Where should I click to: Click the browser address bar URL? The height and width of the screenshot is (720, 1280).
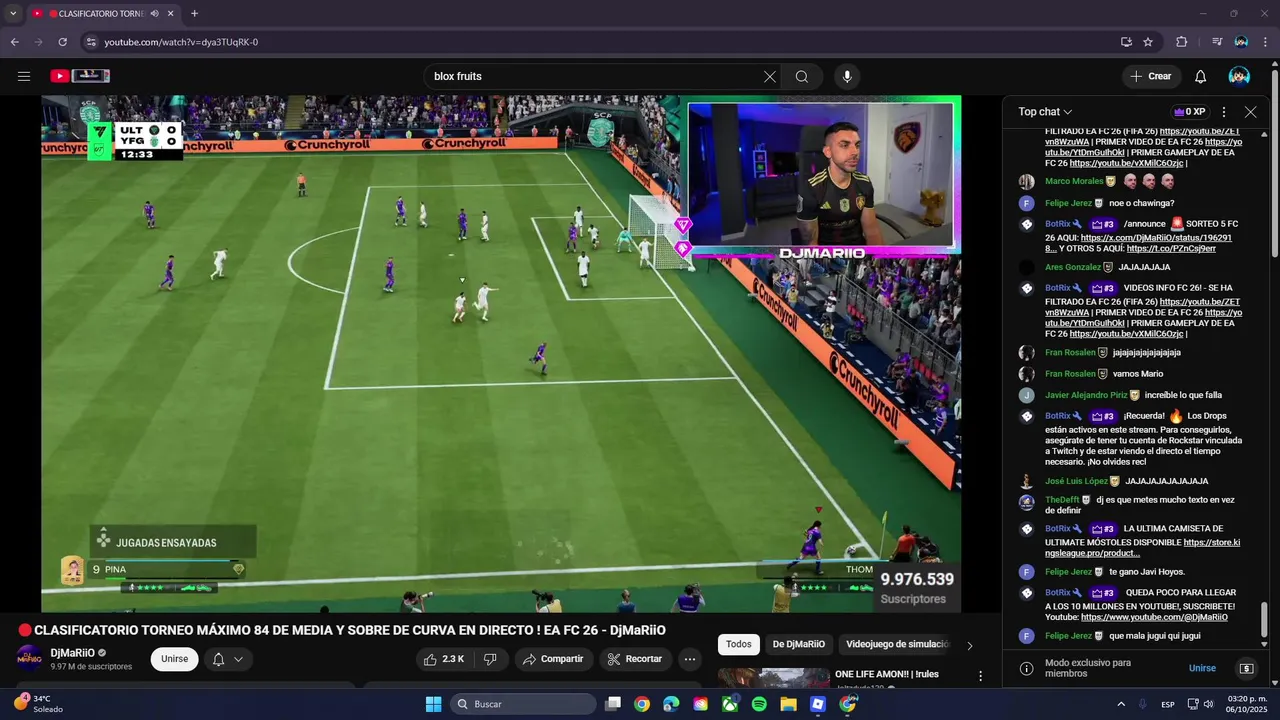[x=181, y=42]
